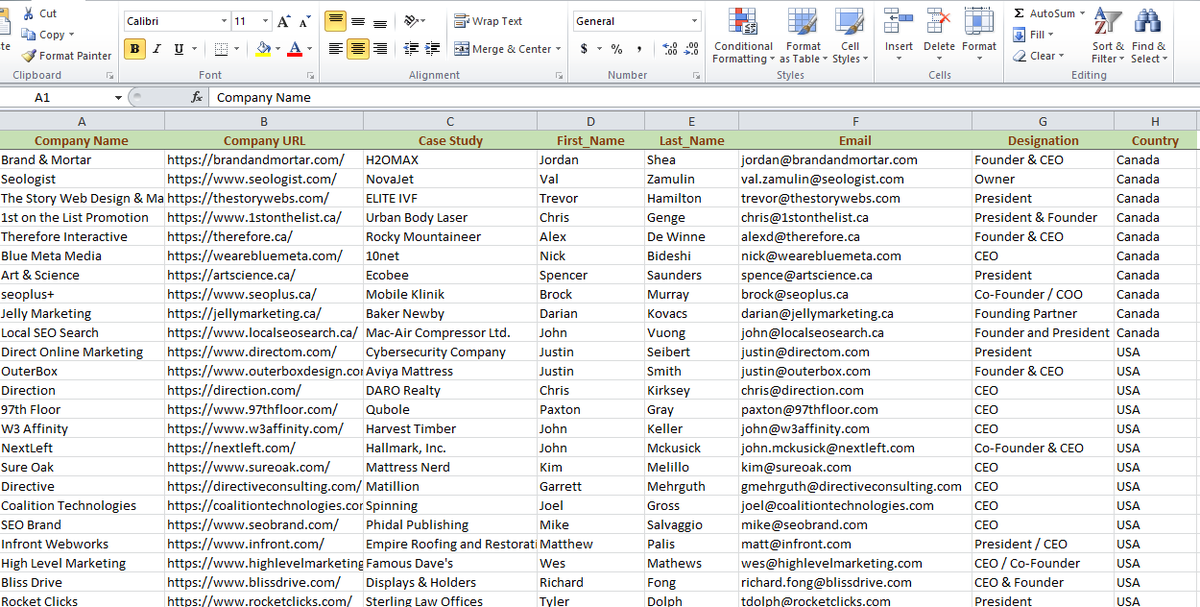Click the Cut scissors icon
1200x607 pixels.
pyautogui.click(x=27, y=13)
